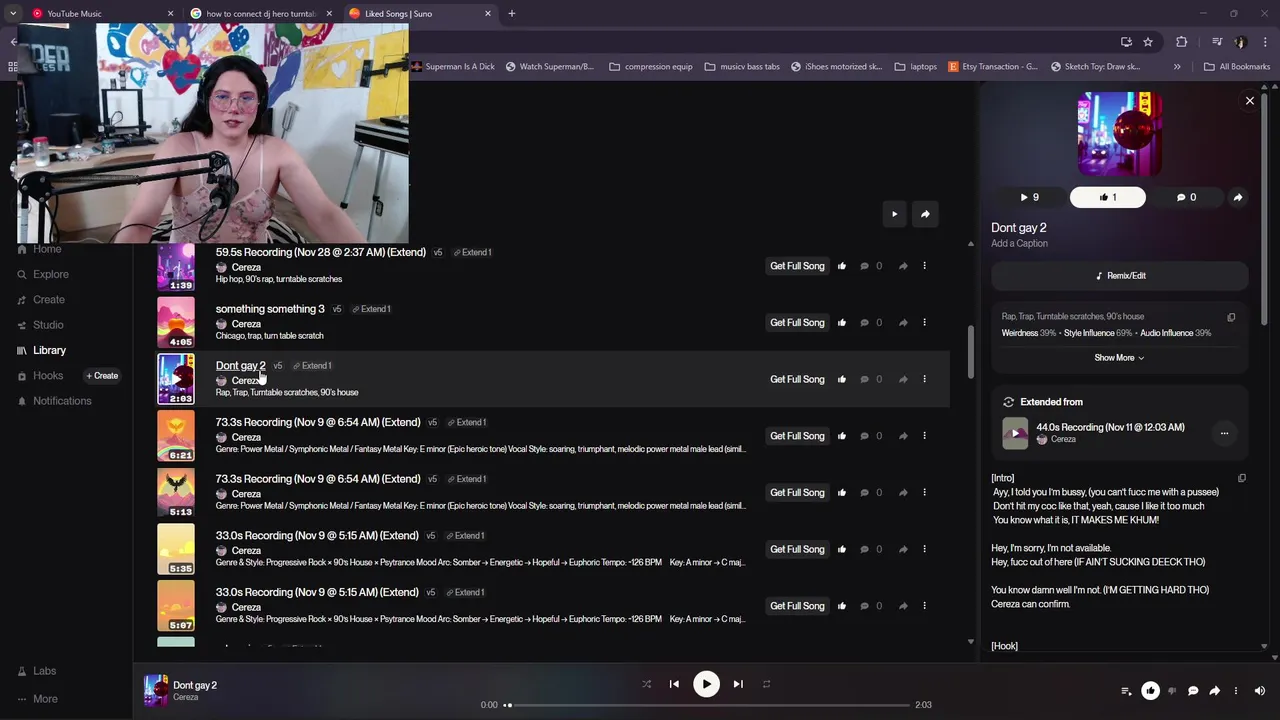Open the All Bookmarks folder
This screenshot has width=1280, height=720.
(1237, 67)
